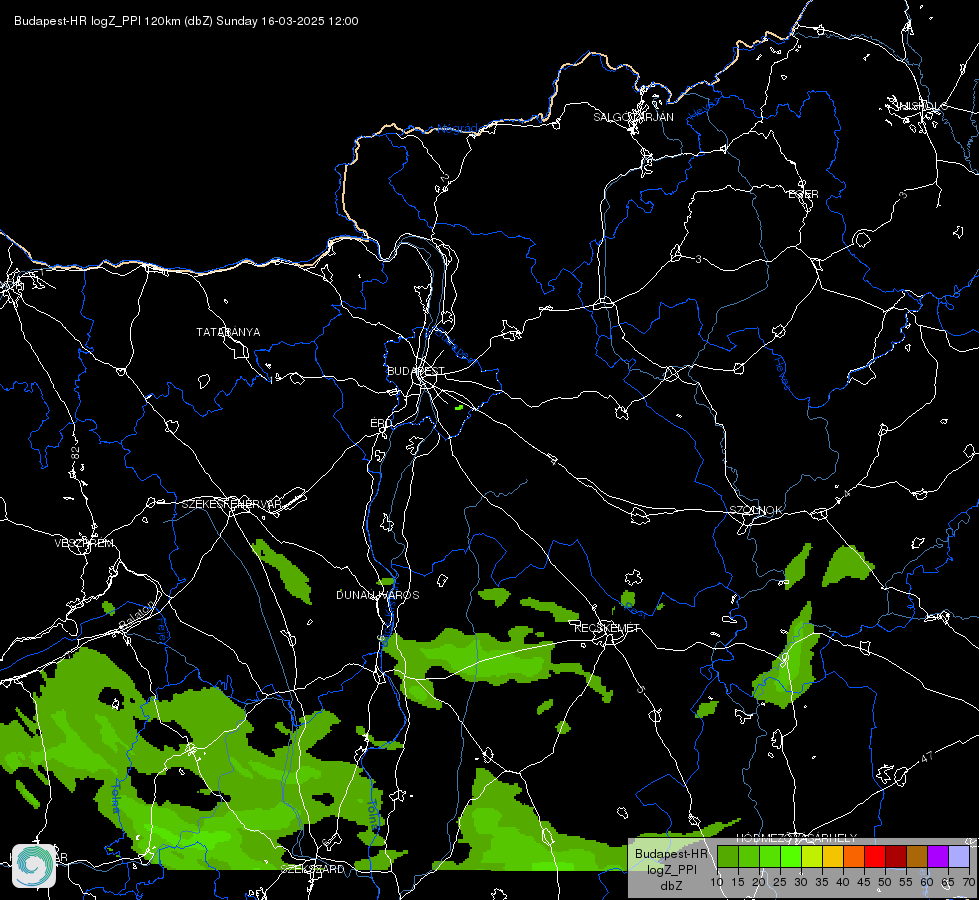The height and width of the screenshot is (900, 979).
Task: Click the EGER city label
Action: pos(803,194)
